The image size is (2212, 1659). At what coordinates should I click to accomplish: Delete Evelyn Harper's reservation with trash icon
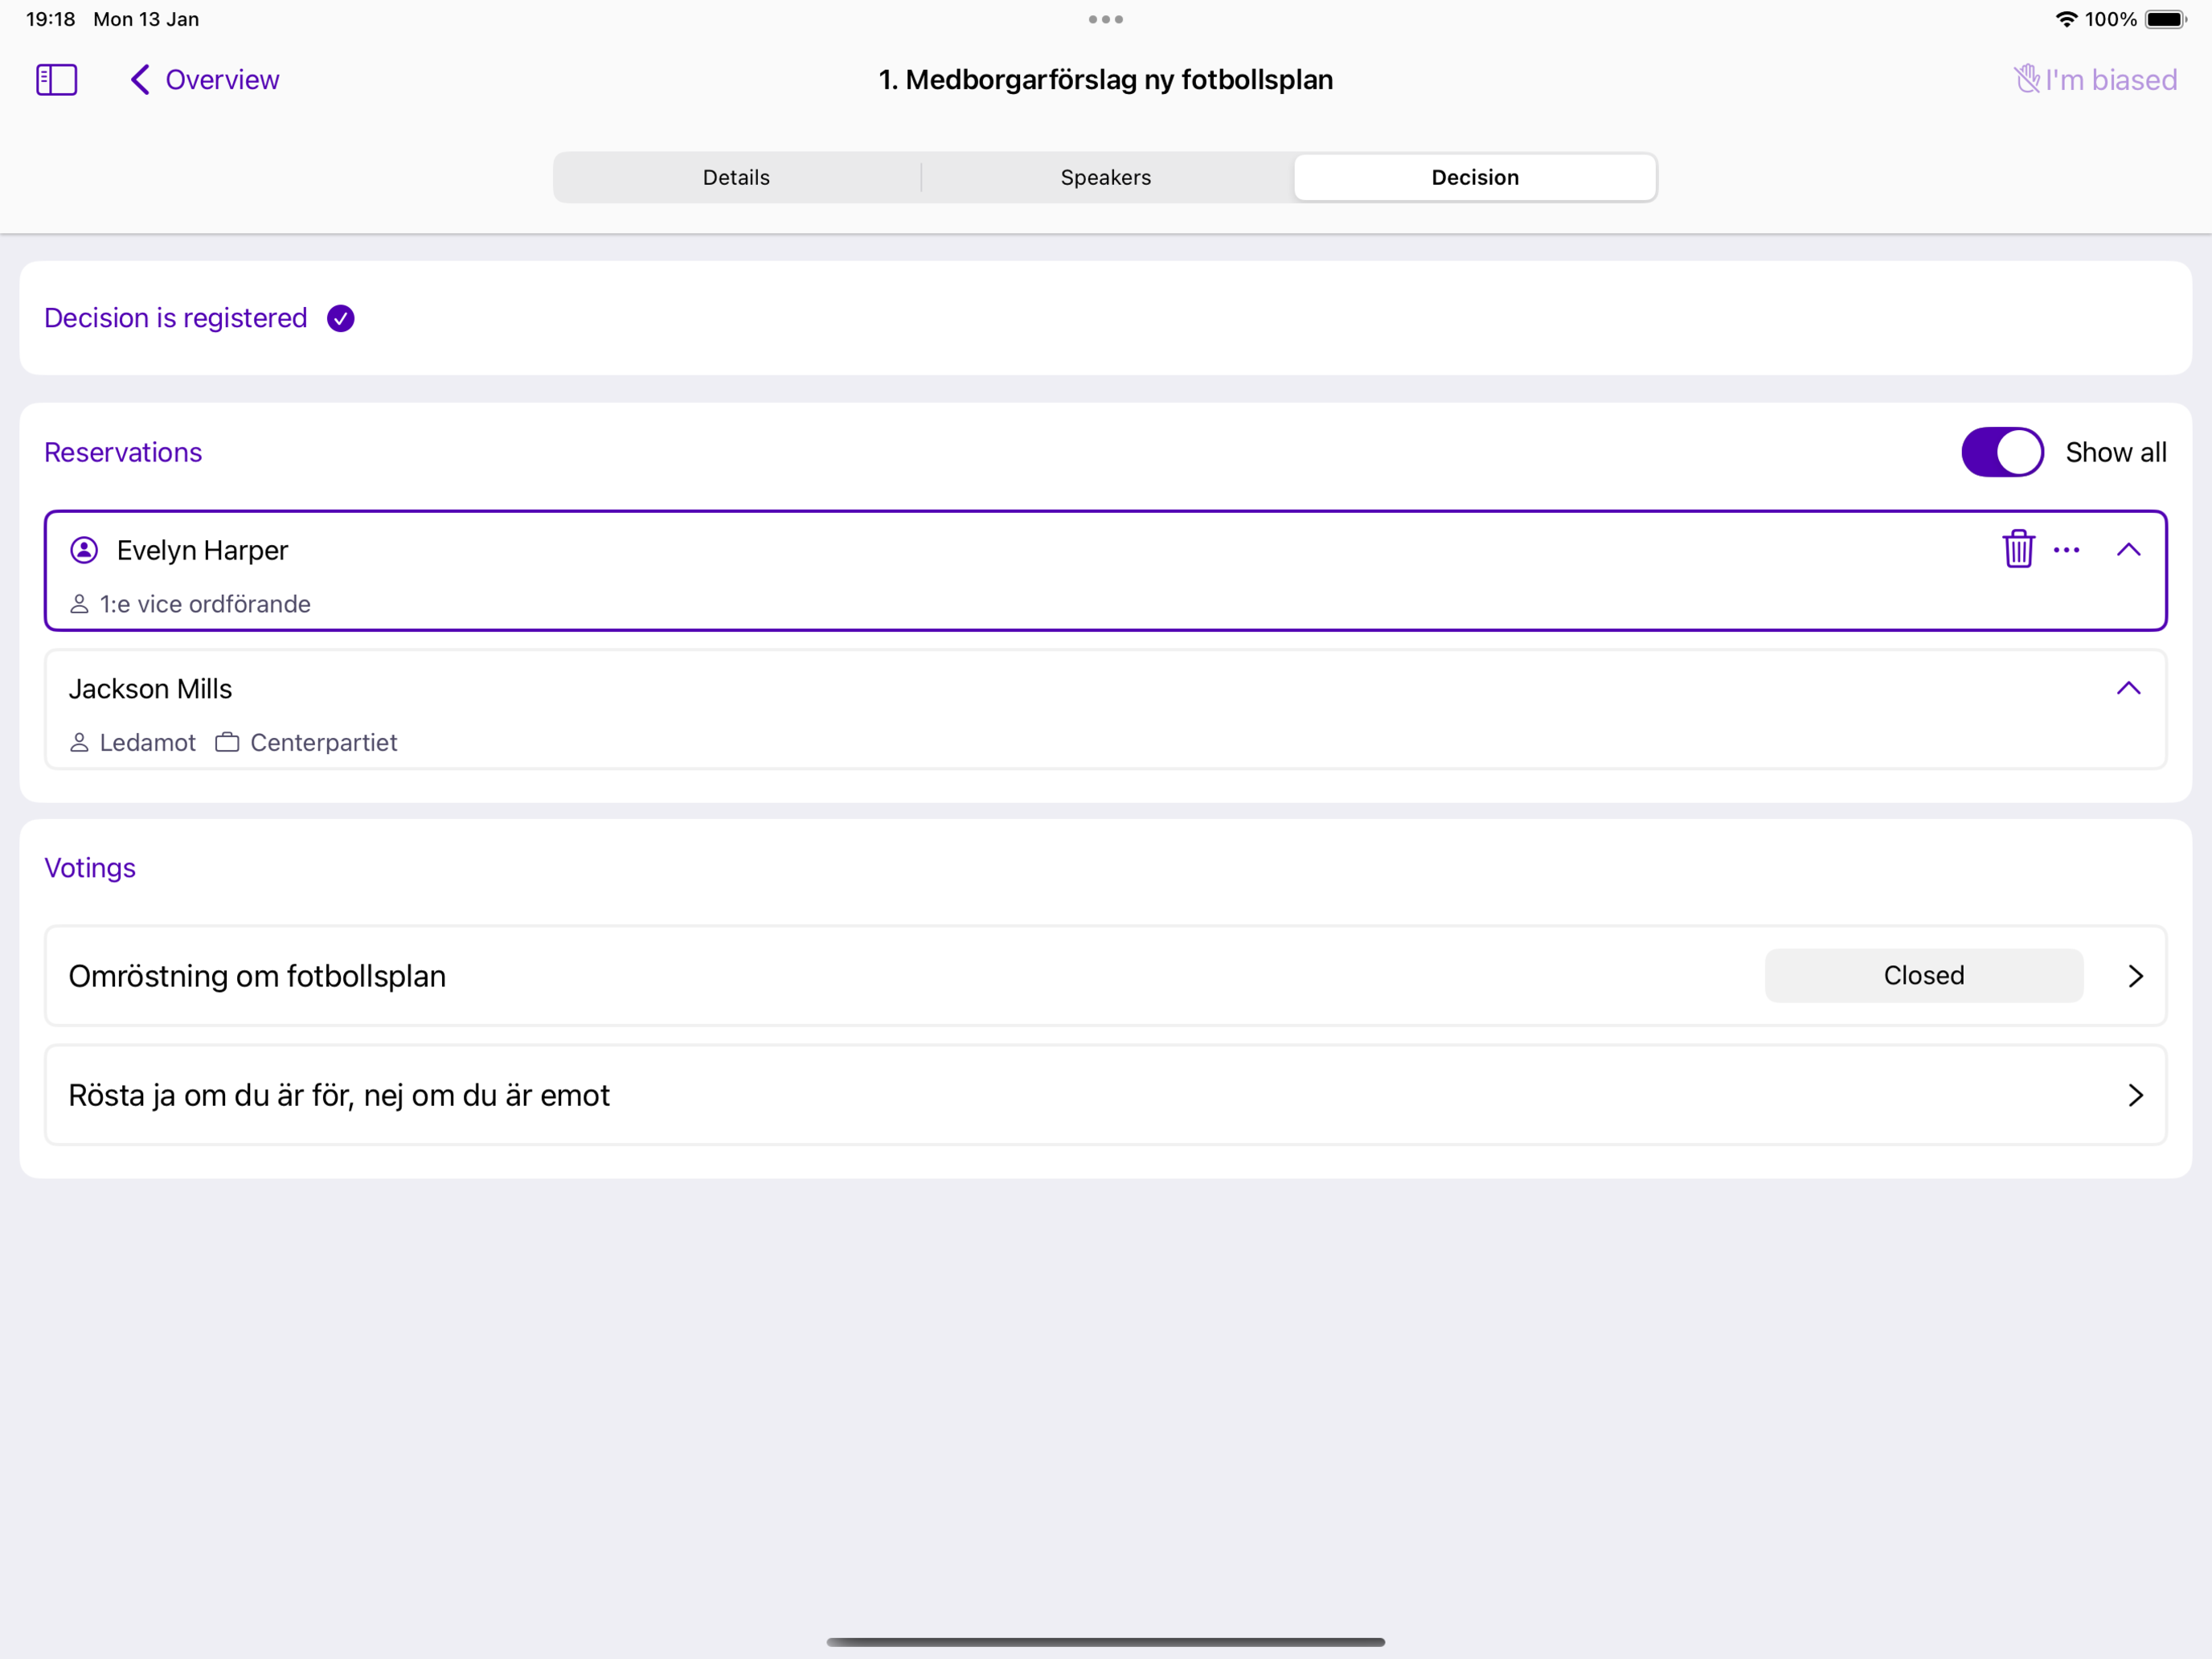point(2019,549)
